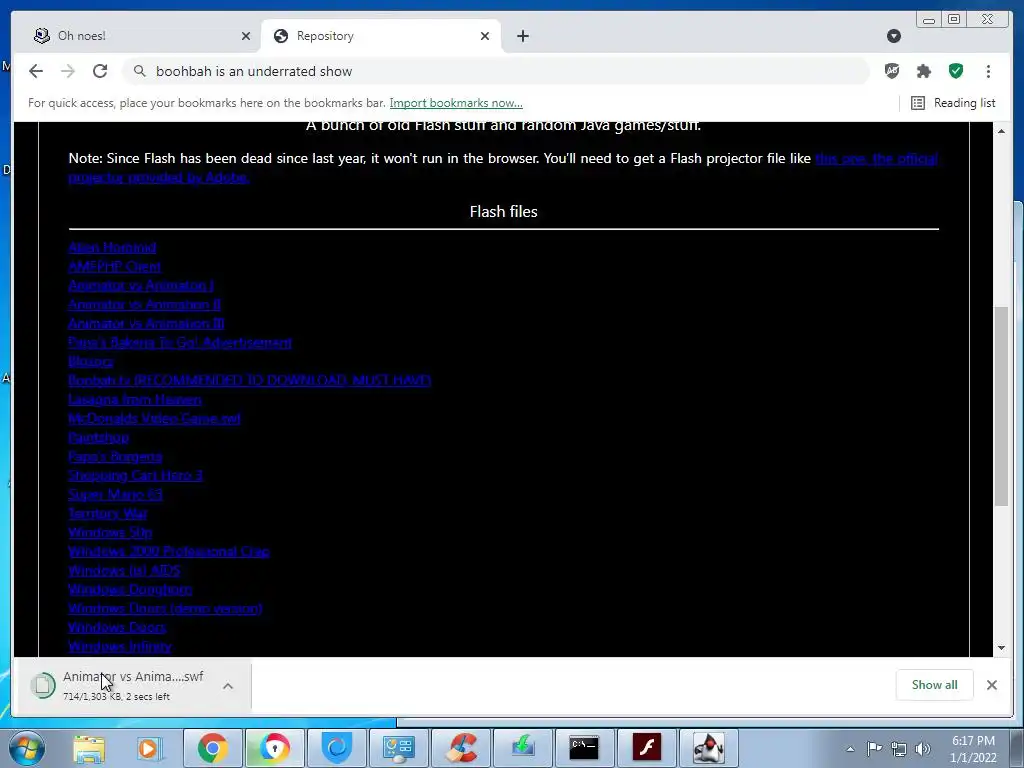The width and height of the screenshot is (1024, 768).
Task: Open the Windows (is) AIDS link
Action: coord(124,570)
